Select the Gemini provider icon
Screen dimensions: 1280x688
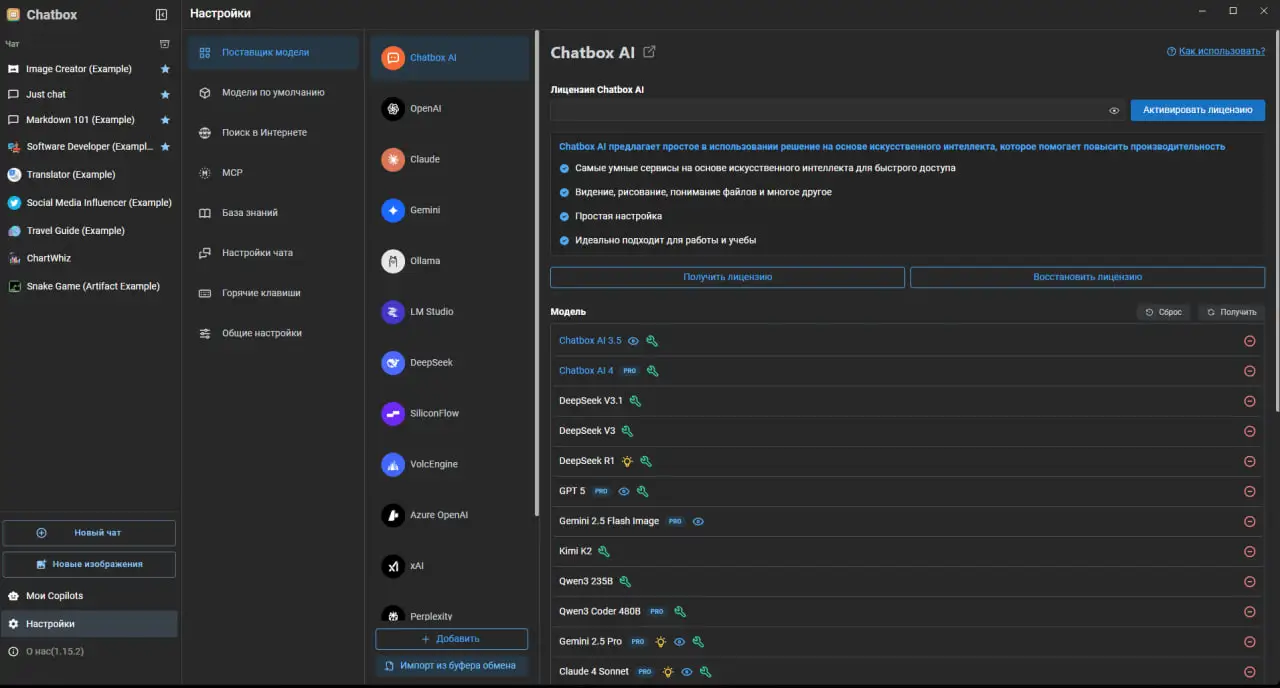coord(393,210)
